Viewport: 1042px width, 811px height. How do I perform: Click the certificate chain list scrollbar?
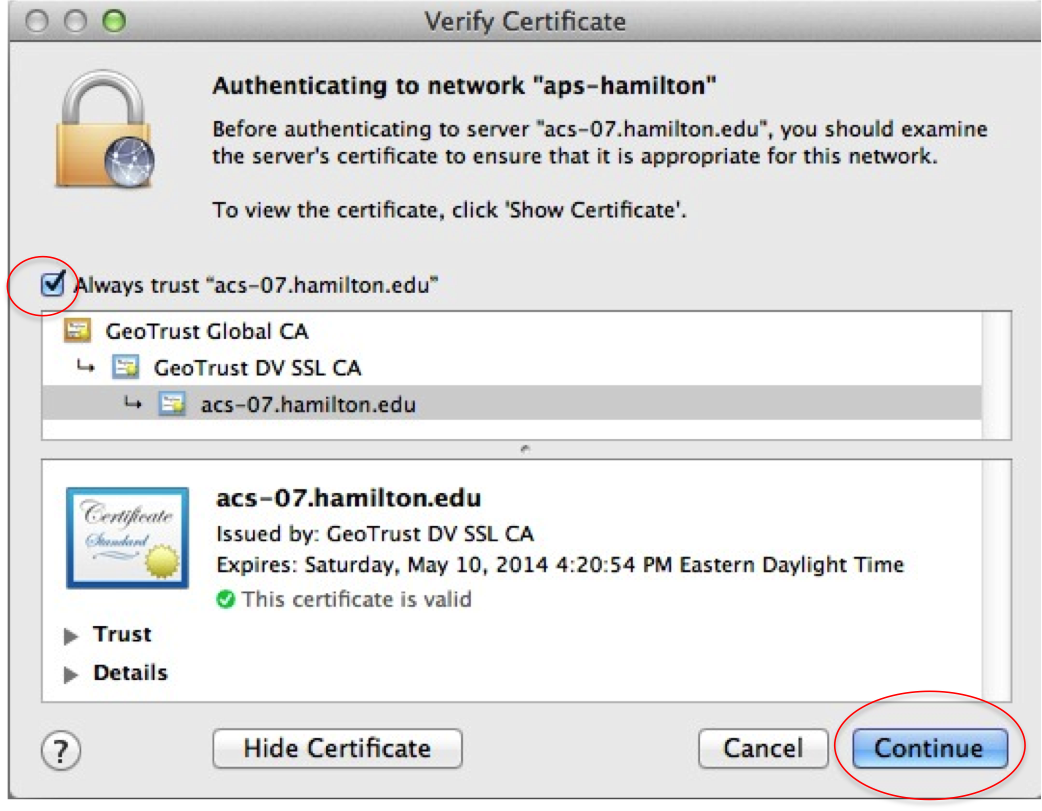[996, 375]
